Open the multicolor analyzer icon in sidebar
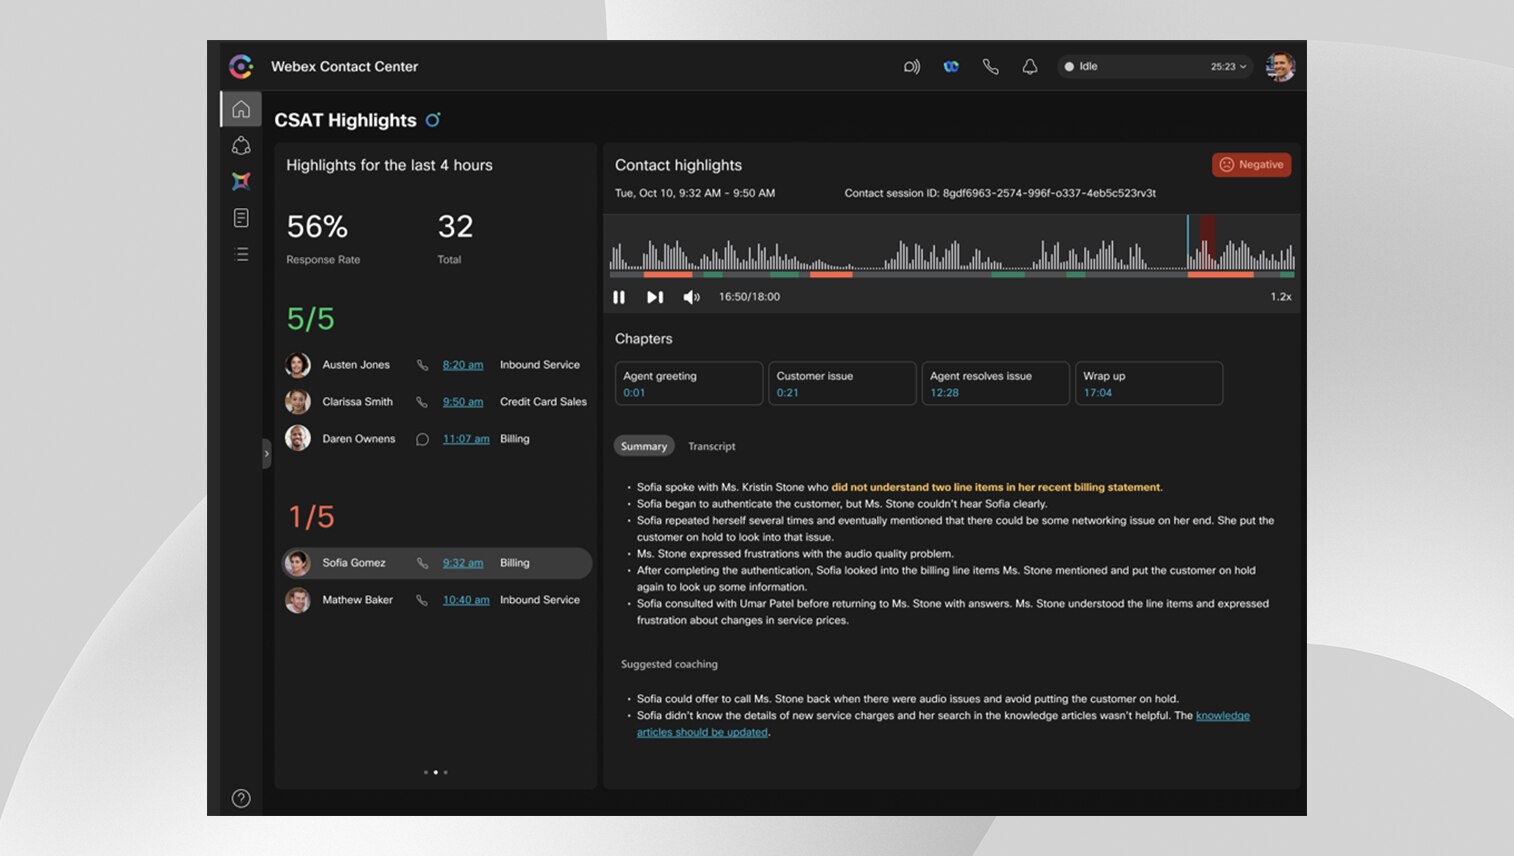 (241, 181)
